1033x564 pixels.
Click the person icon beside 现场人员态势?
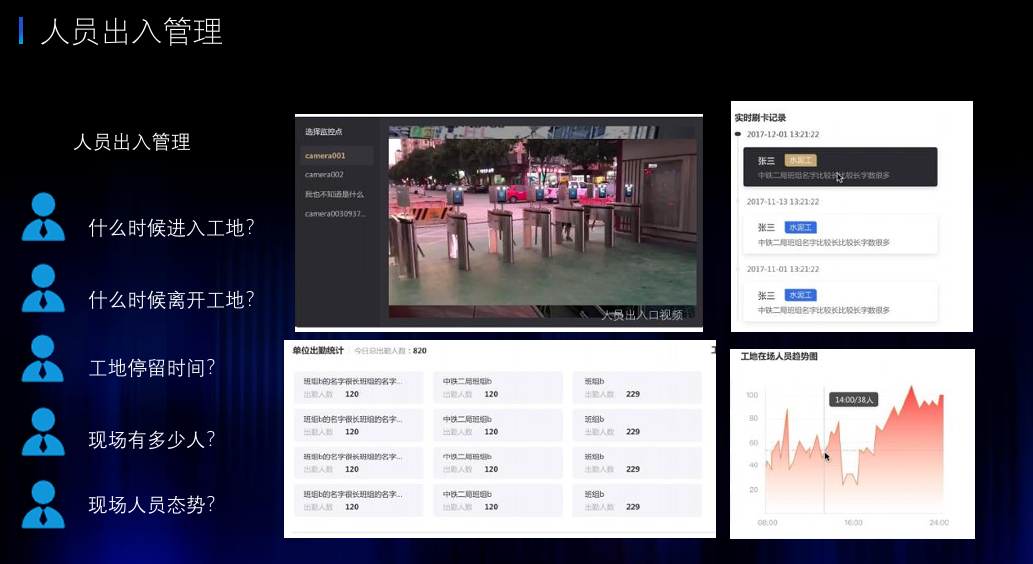[x=43, y=504]
